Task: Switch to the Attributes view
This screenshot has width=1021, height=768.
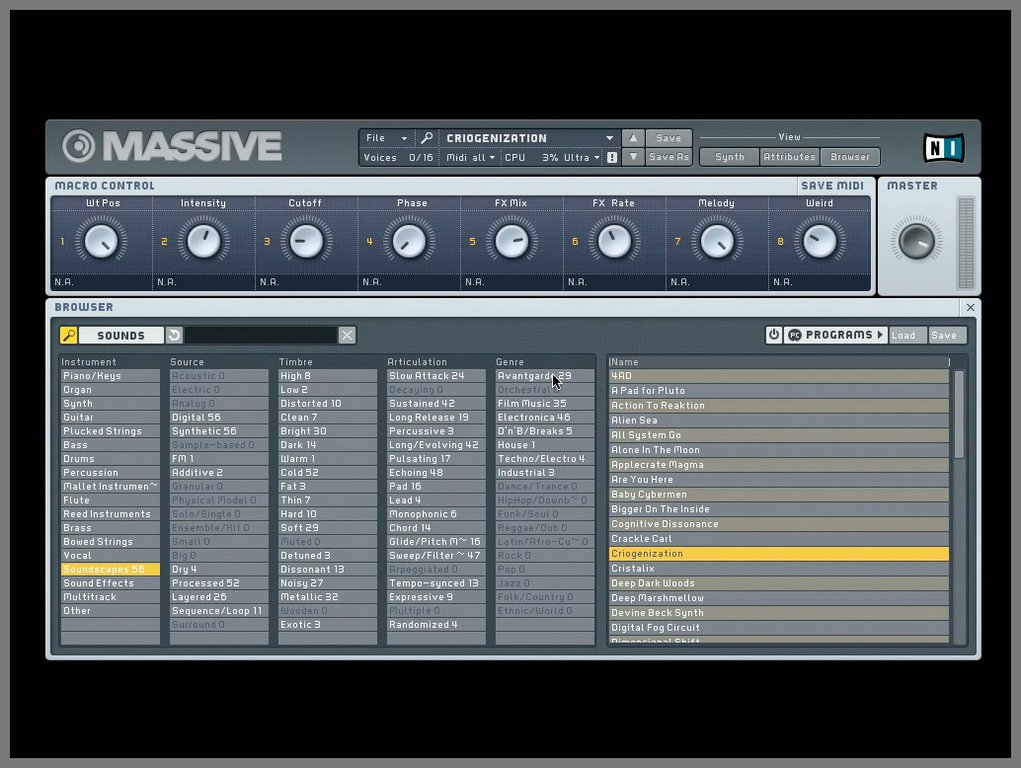Action: coord(789,157)
